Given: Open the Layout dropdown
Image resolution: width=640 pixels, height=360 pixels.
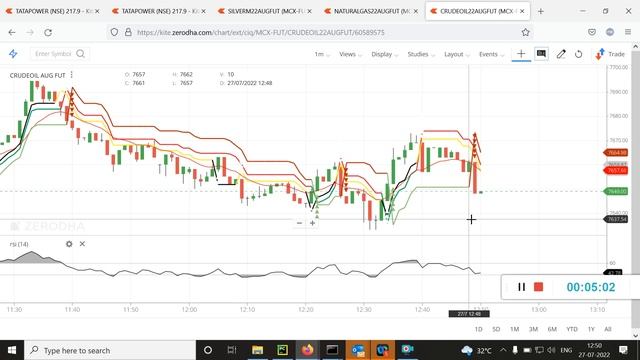Looking at the screenshot, I should point(457,54).
